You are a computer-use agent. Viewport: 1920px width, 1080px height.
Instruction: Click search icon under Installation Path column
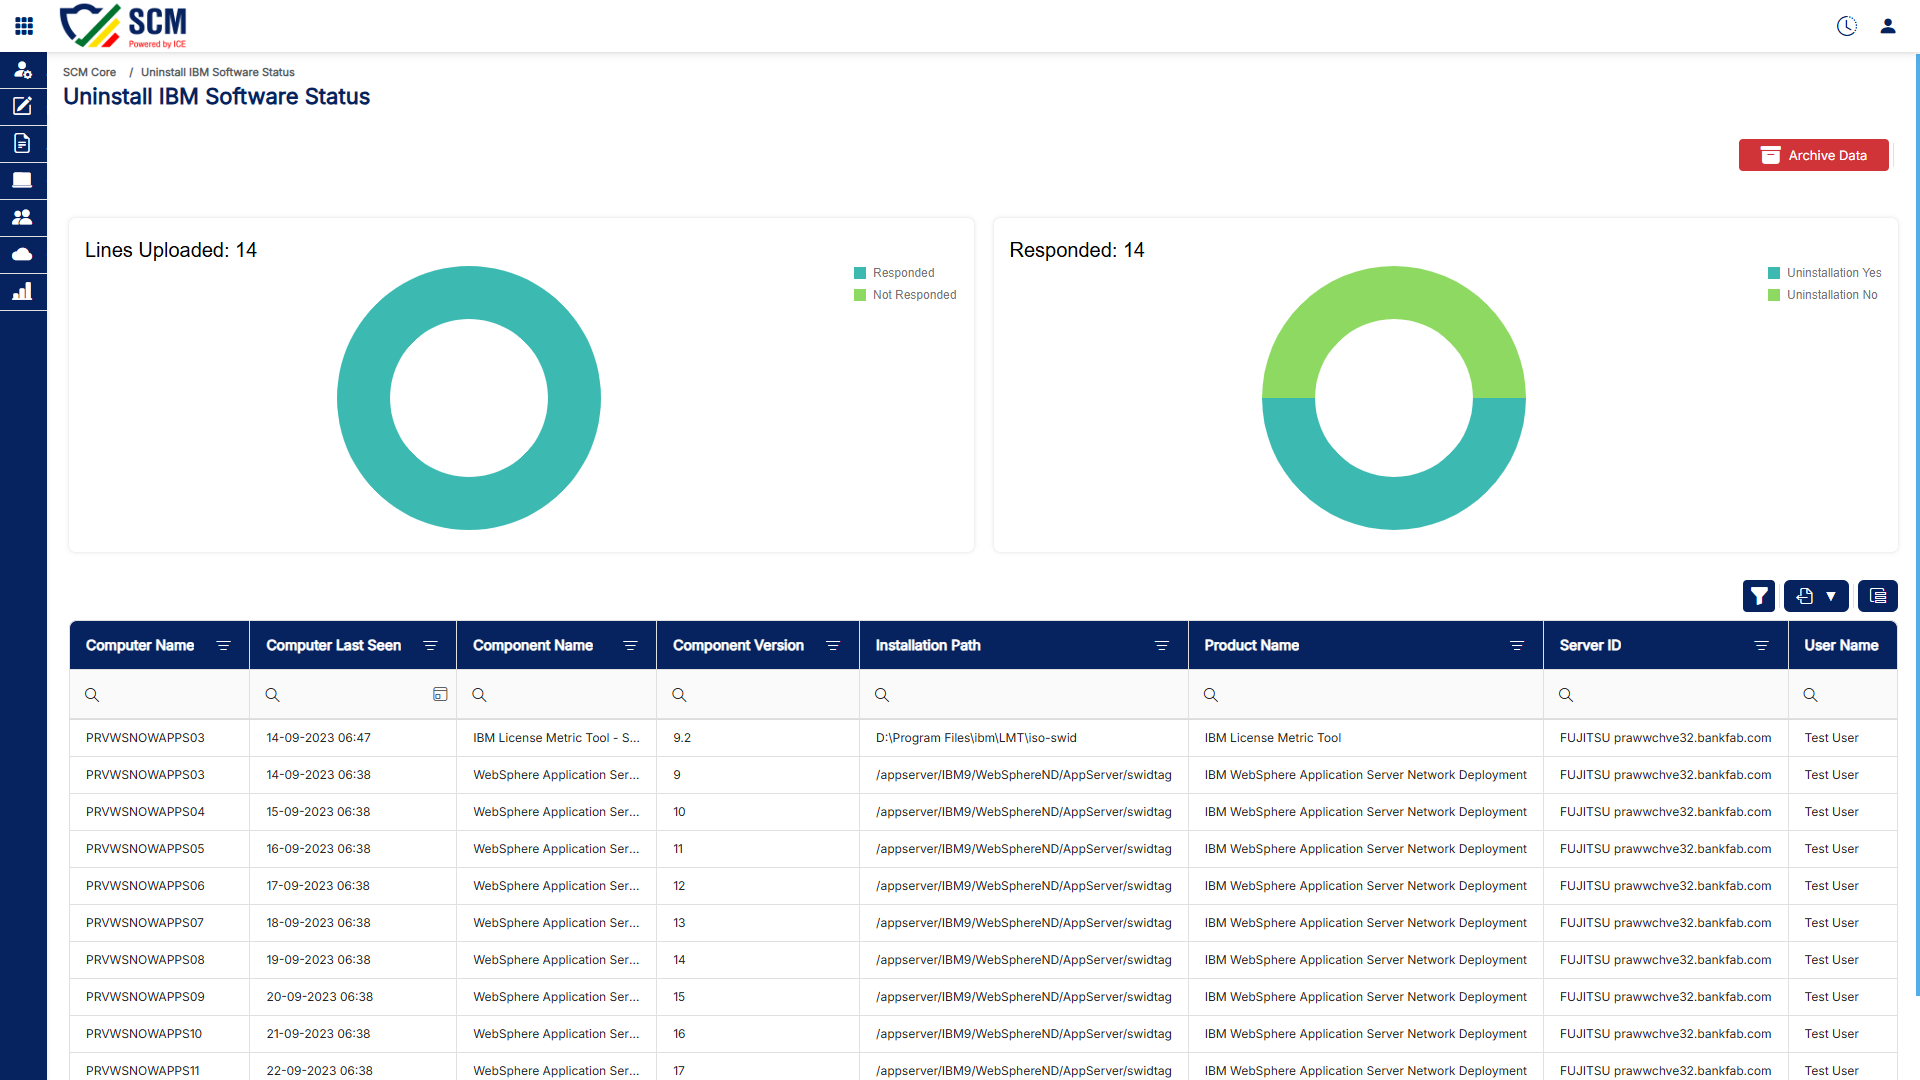[882, 695]
